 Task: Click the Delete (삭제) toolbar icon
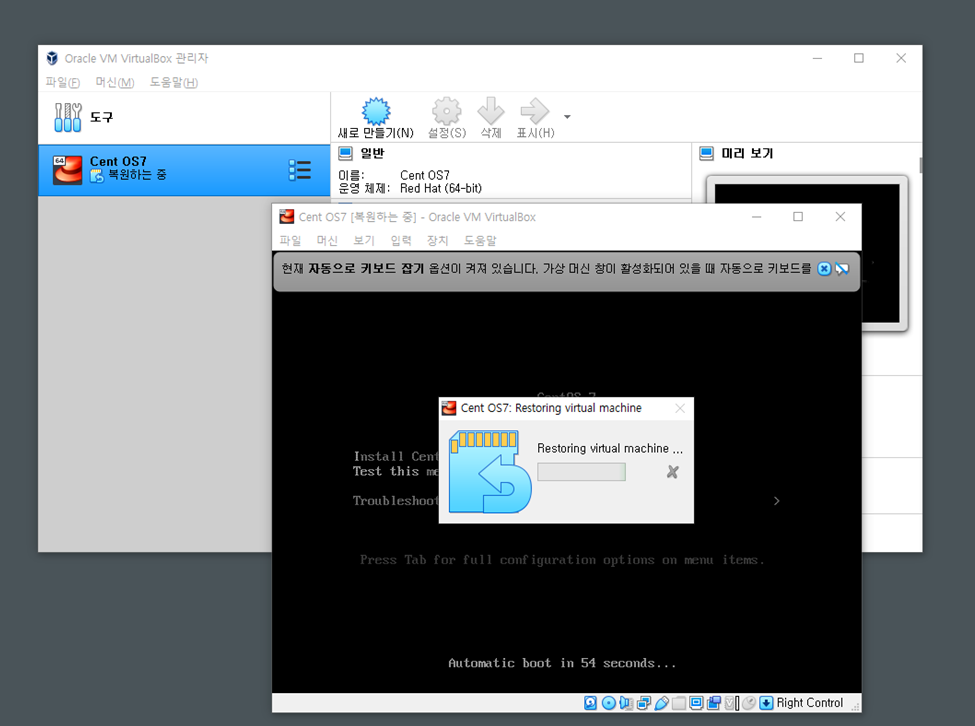point(491,111)
